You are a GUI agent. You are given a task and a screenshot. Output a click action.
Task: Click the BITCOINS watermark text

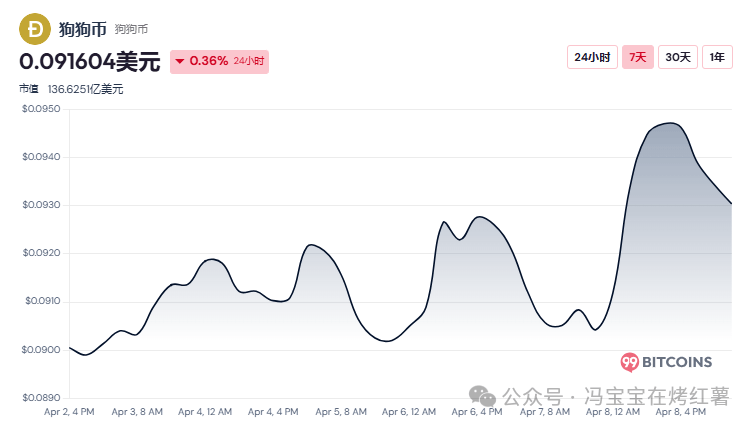coord(678,362)
